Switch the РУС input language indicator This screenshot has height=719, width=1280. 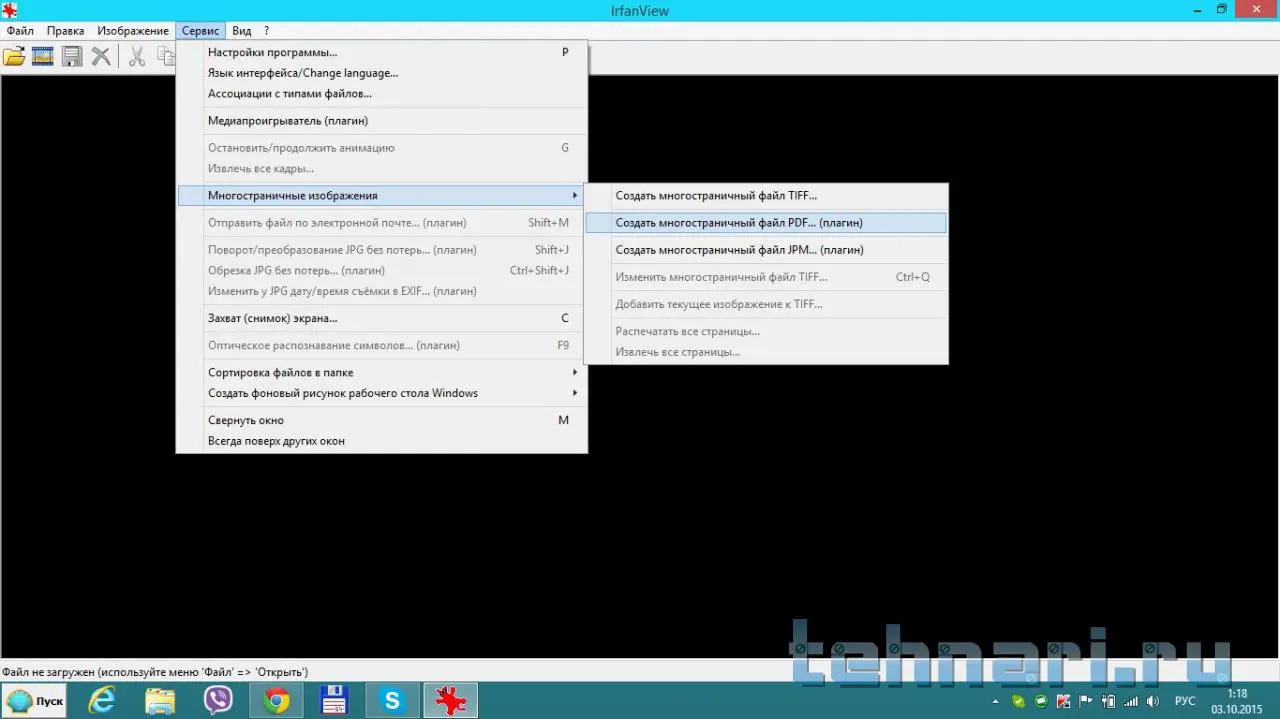[x=1185, y=702]
